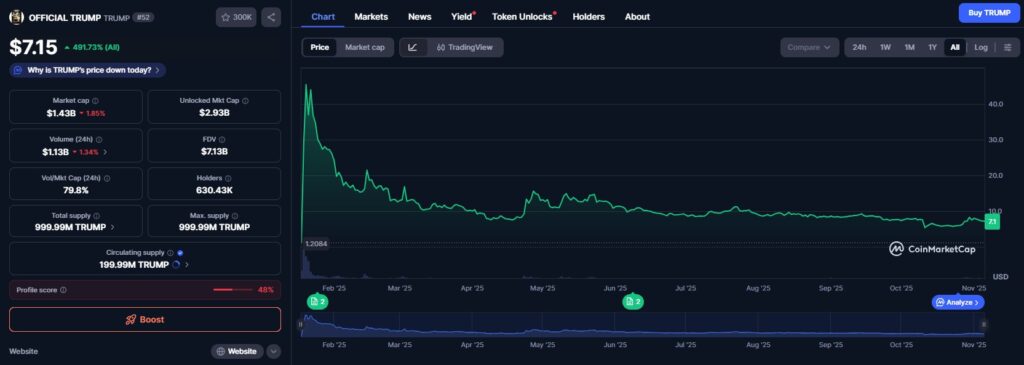This screenshot has width=1024, height=365.
Task: Open the About tab
Action: coord(637,16)
